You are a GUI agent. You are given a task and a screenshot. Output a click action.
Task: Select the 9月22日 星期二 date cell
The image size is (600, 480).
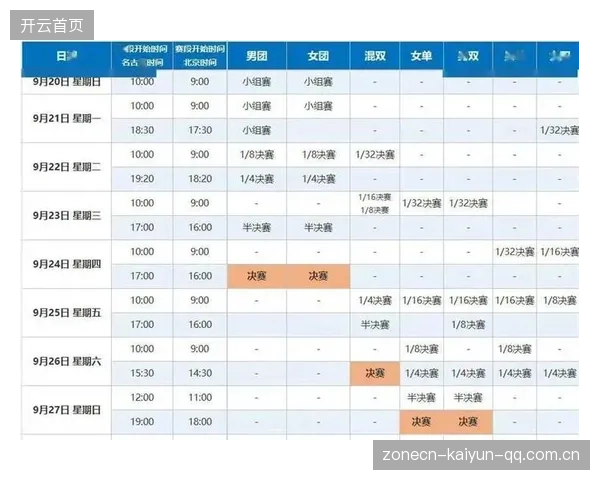[67, 167]
